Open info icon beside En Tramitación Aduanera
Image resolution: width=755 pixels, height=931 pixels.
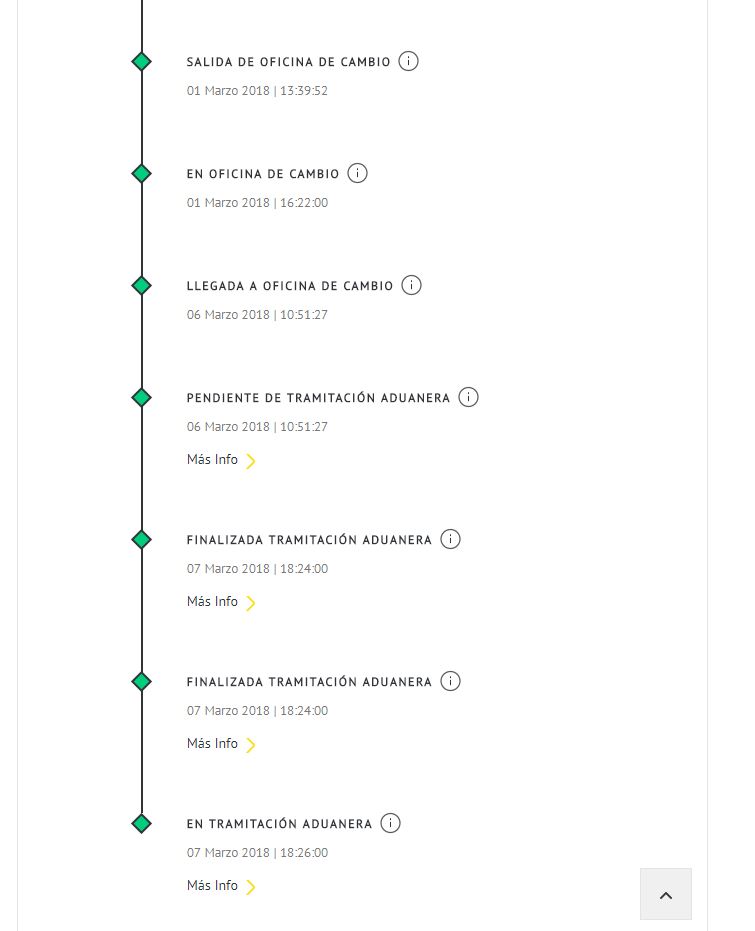click(390, 823)
